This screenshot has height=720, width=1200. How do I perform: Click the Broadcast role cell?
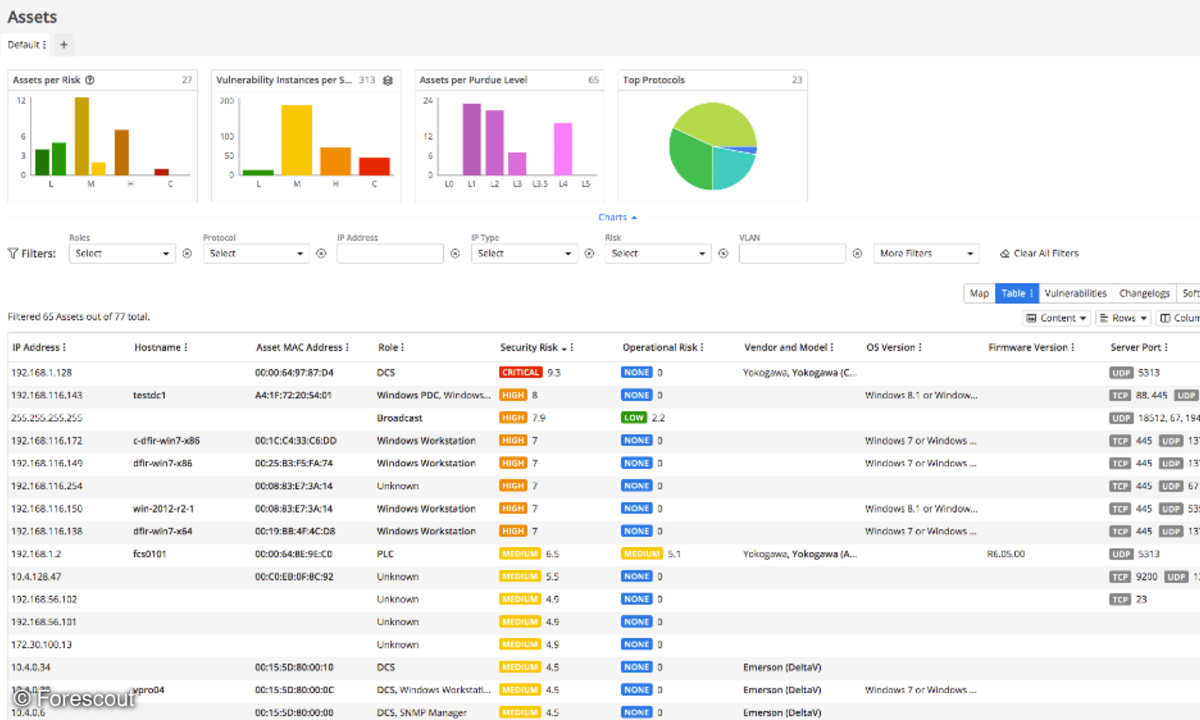(400, 418)
